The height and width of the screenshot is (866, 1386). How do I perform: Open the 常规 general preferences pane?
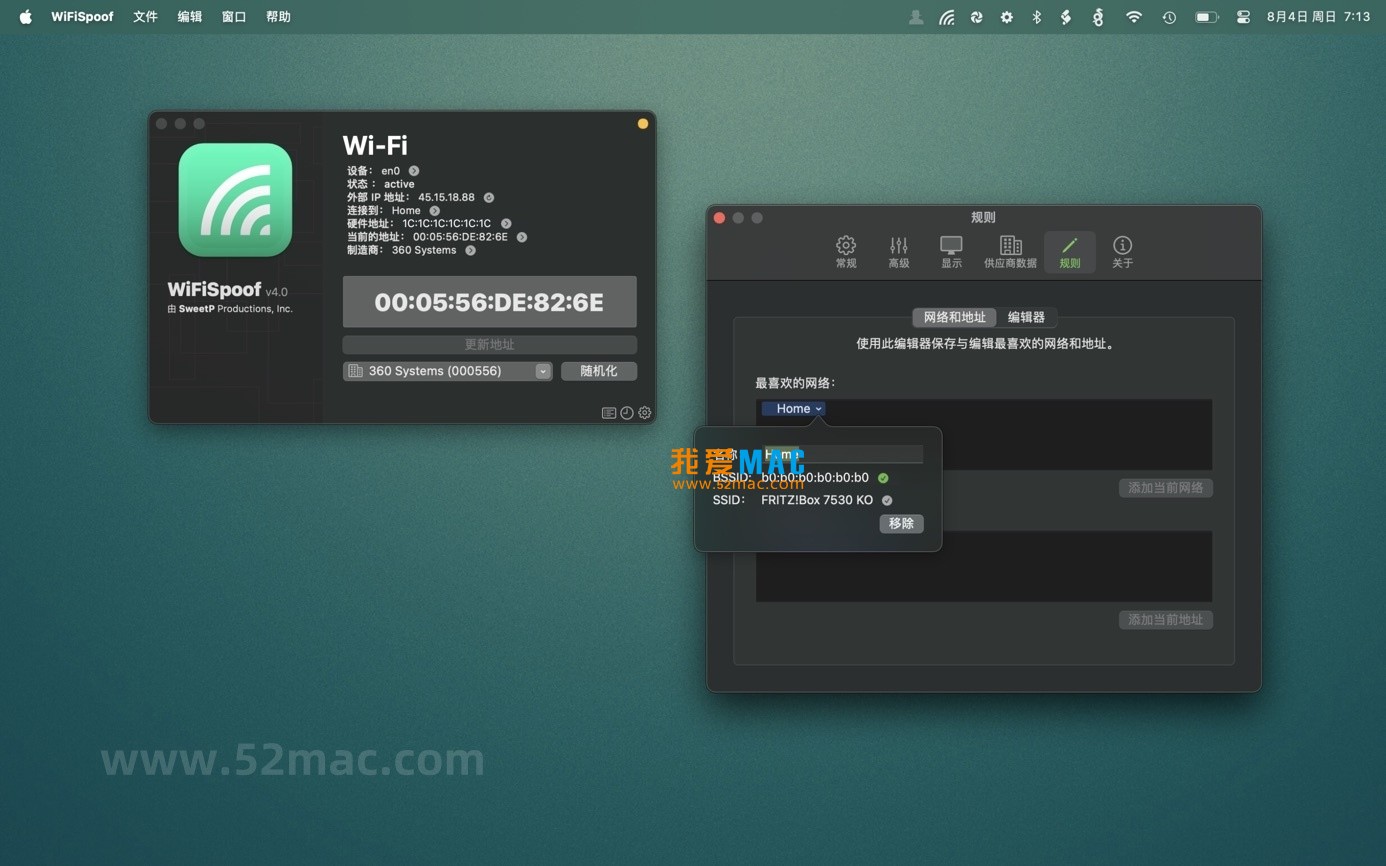(845, 252)
